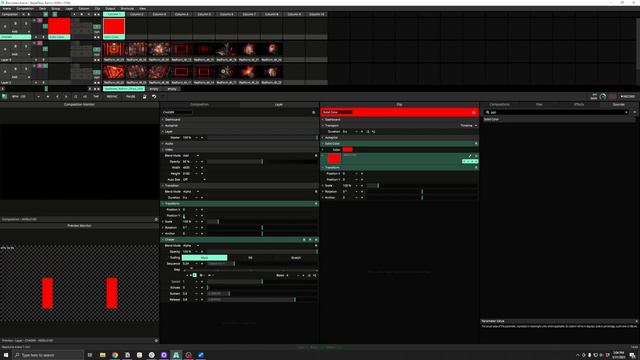Click the Task View icon on the taskbar
Image resolution: width=640 pixels, height=360 pixels.
click(x=90, y=355)
